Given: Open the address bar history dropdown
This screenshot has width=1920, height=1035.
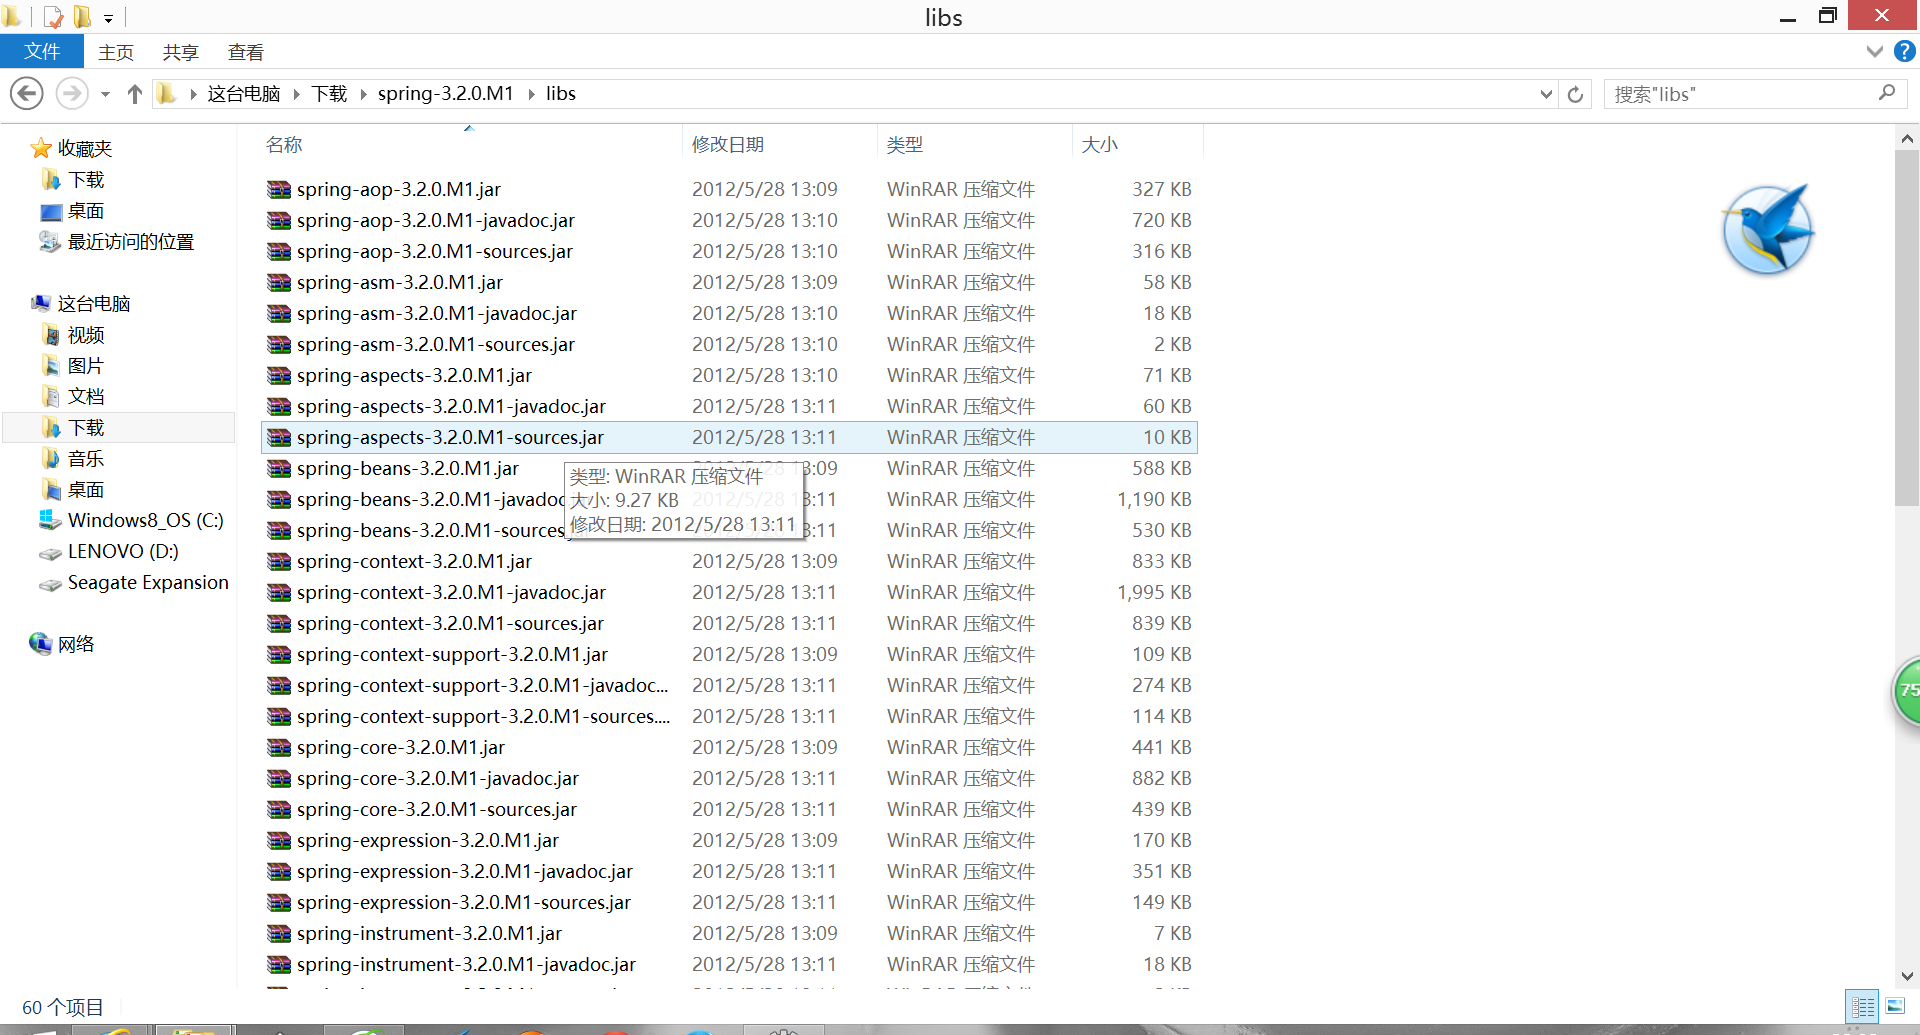Looking at the screenshot, I should pyautogui.click(x=1546, y=94).
